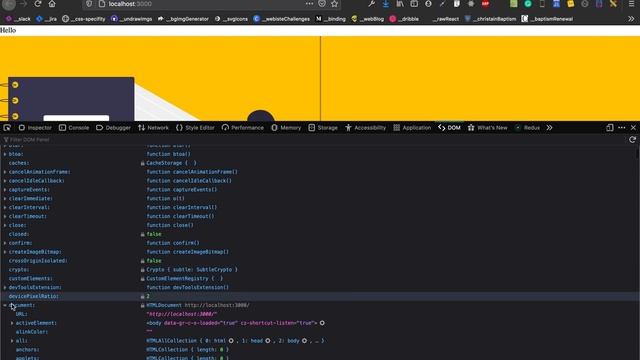Expand the all property row
The image size is (640, 360).
coord(12,341)
